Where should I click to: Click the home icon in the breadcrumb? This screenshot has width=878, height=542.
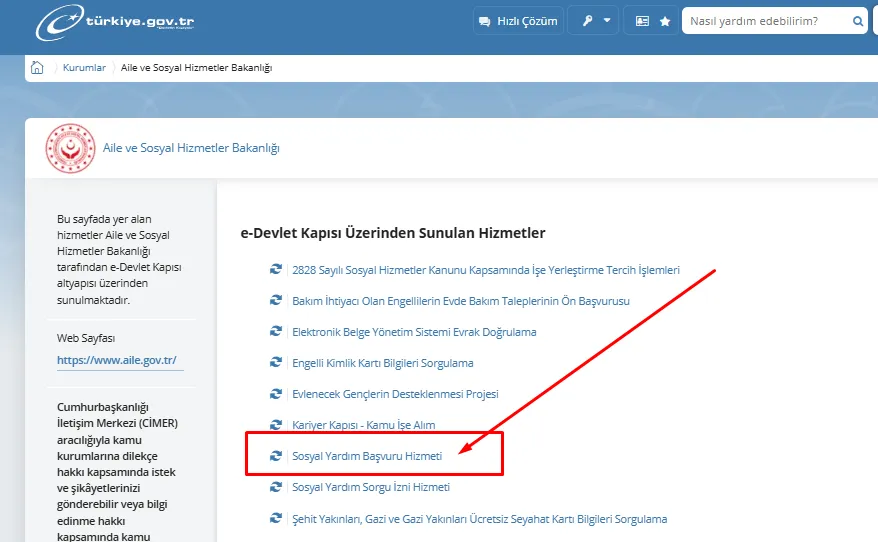coord(37,68)
